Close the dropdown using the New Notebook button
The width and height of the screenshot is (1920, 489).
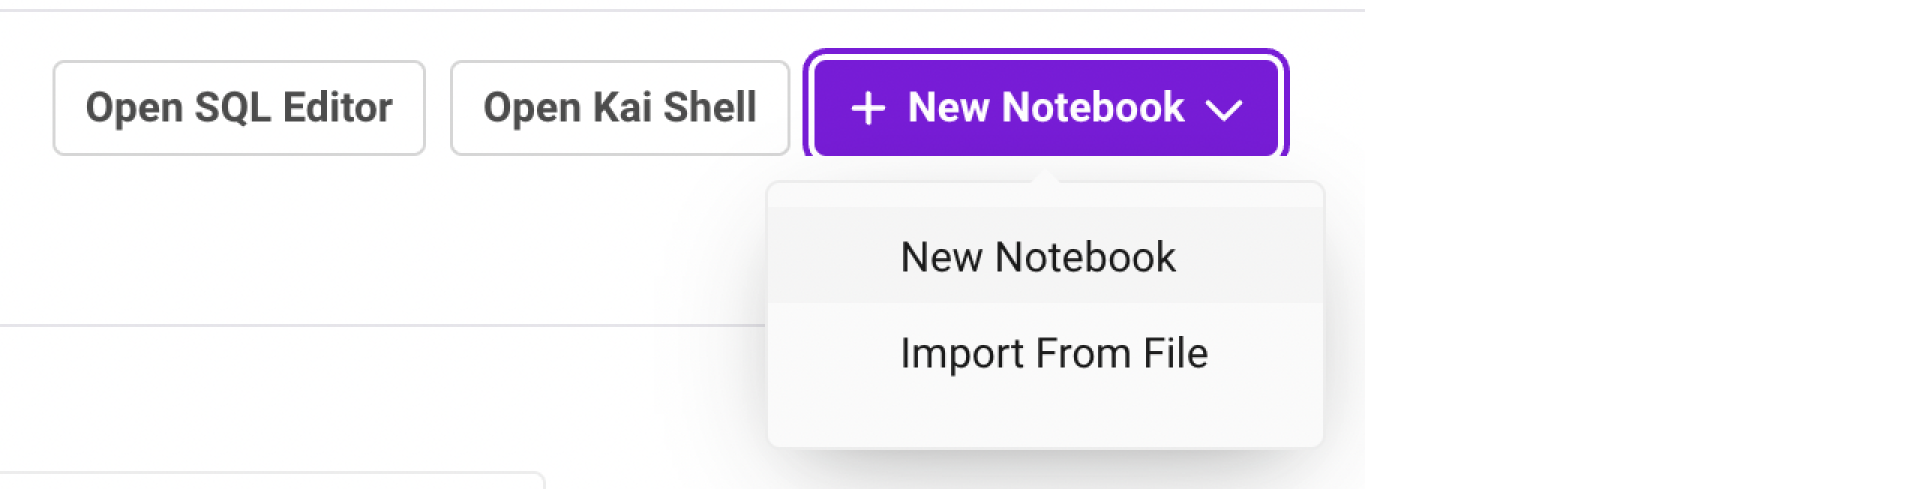click(1045, 108)
